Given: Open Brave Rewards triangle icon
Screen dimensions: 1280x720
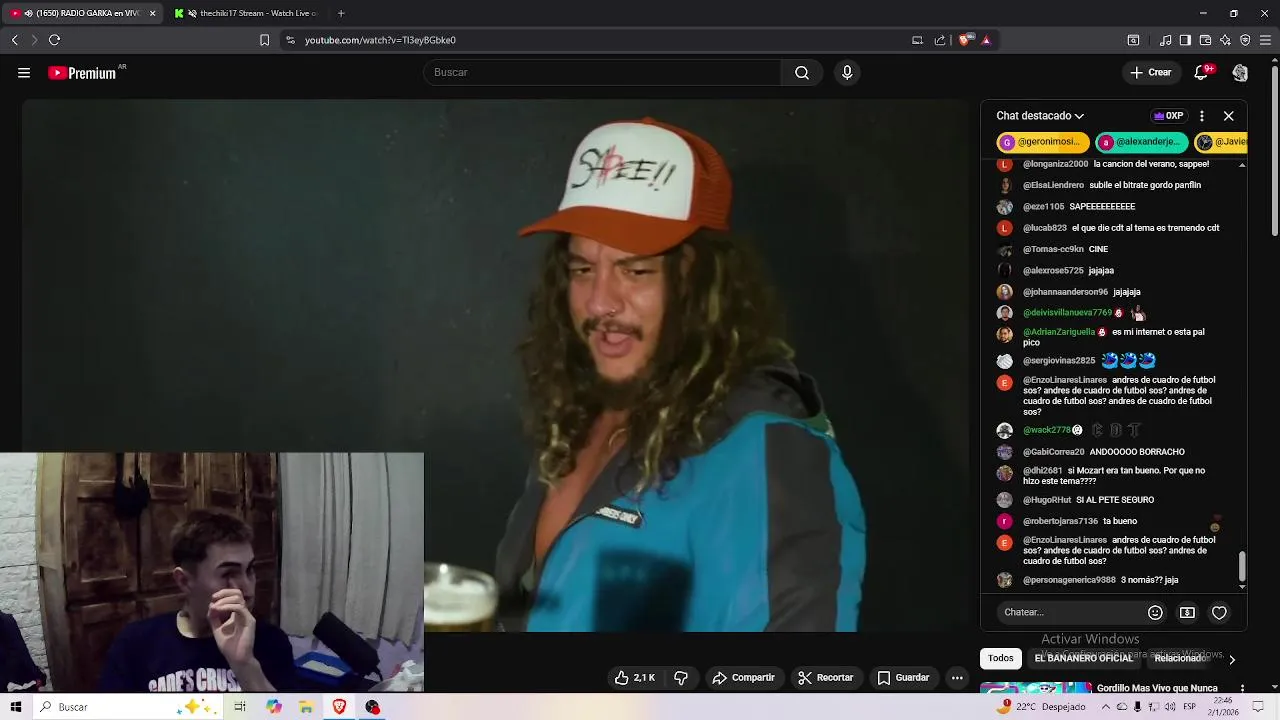Looking at the screenshot, I should pyautogui.click(x=986, y=40).
